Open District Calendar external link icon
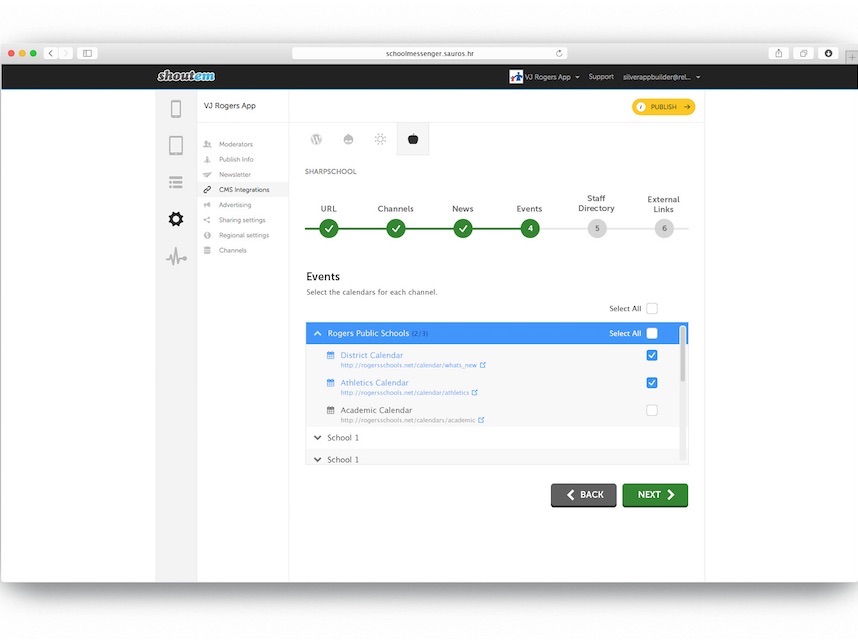The width and height of the screenshot is (858, 644). (x=483, y=365)
